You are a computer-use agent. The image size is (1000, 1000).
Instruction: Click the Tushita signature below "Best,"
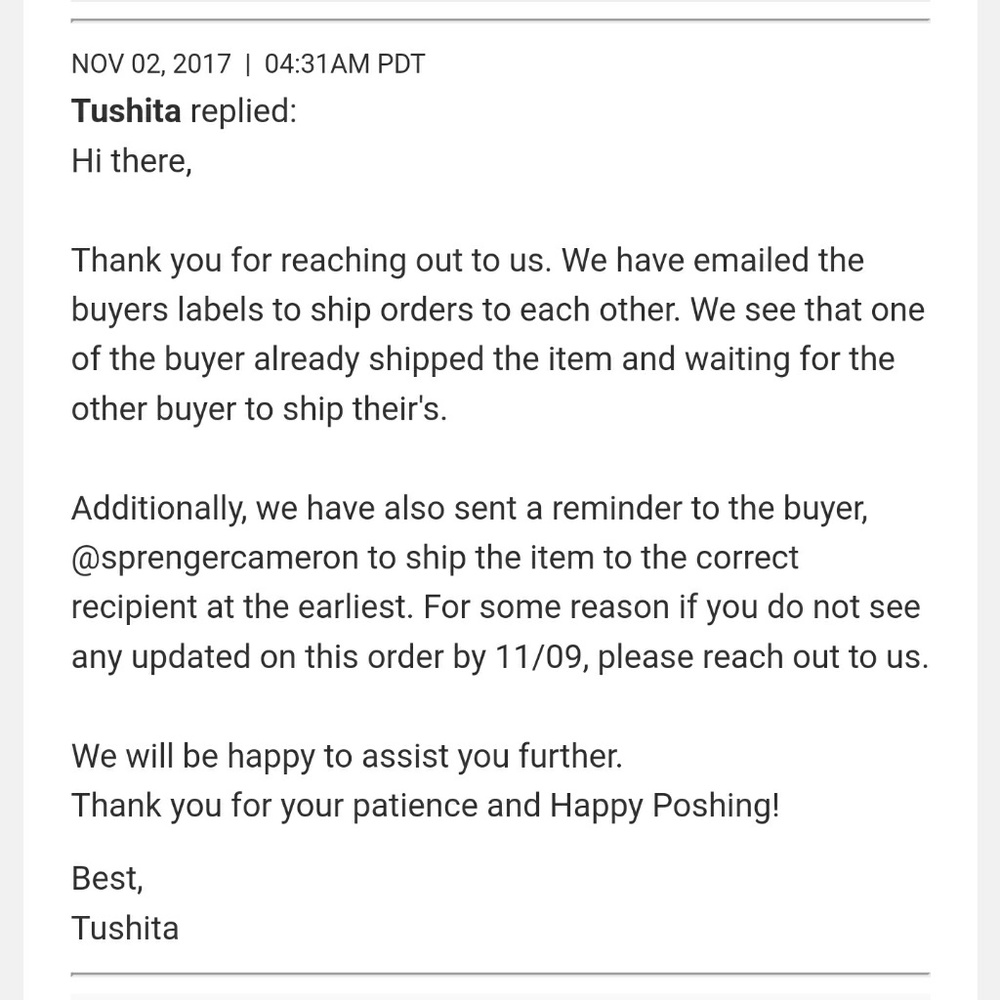(125, 927)
